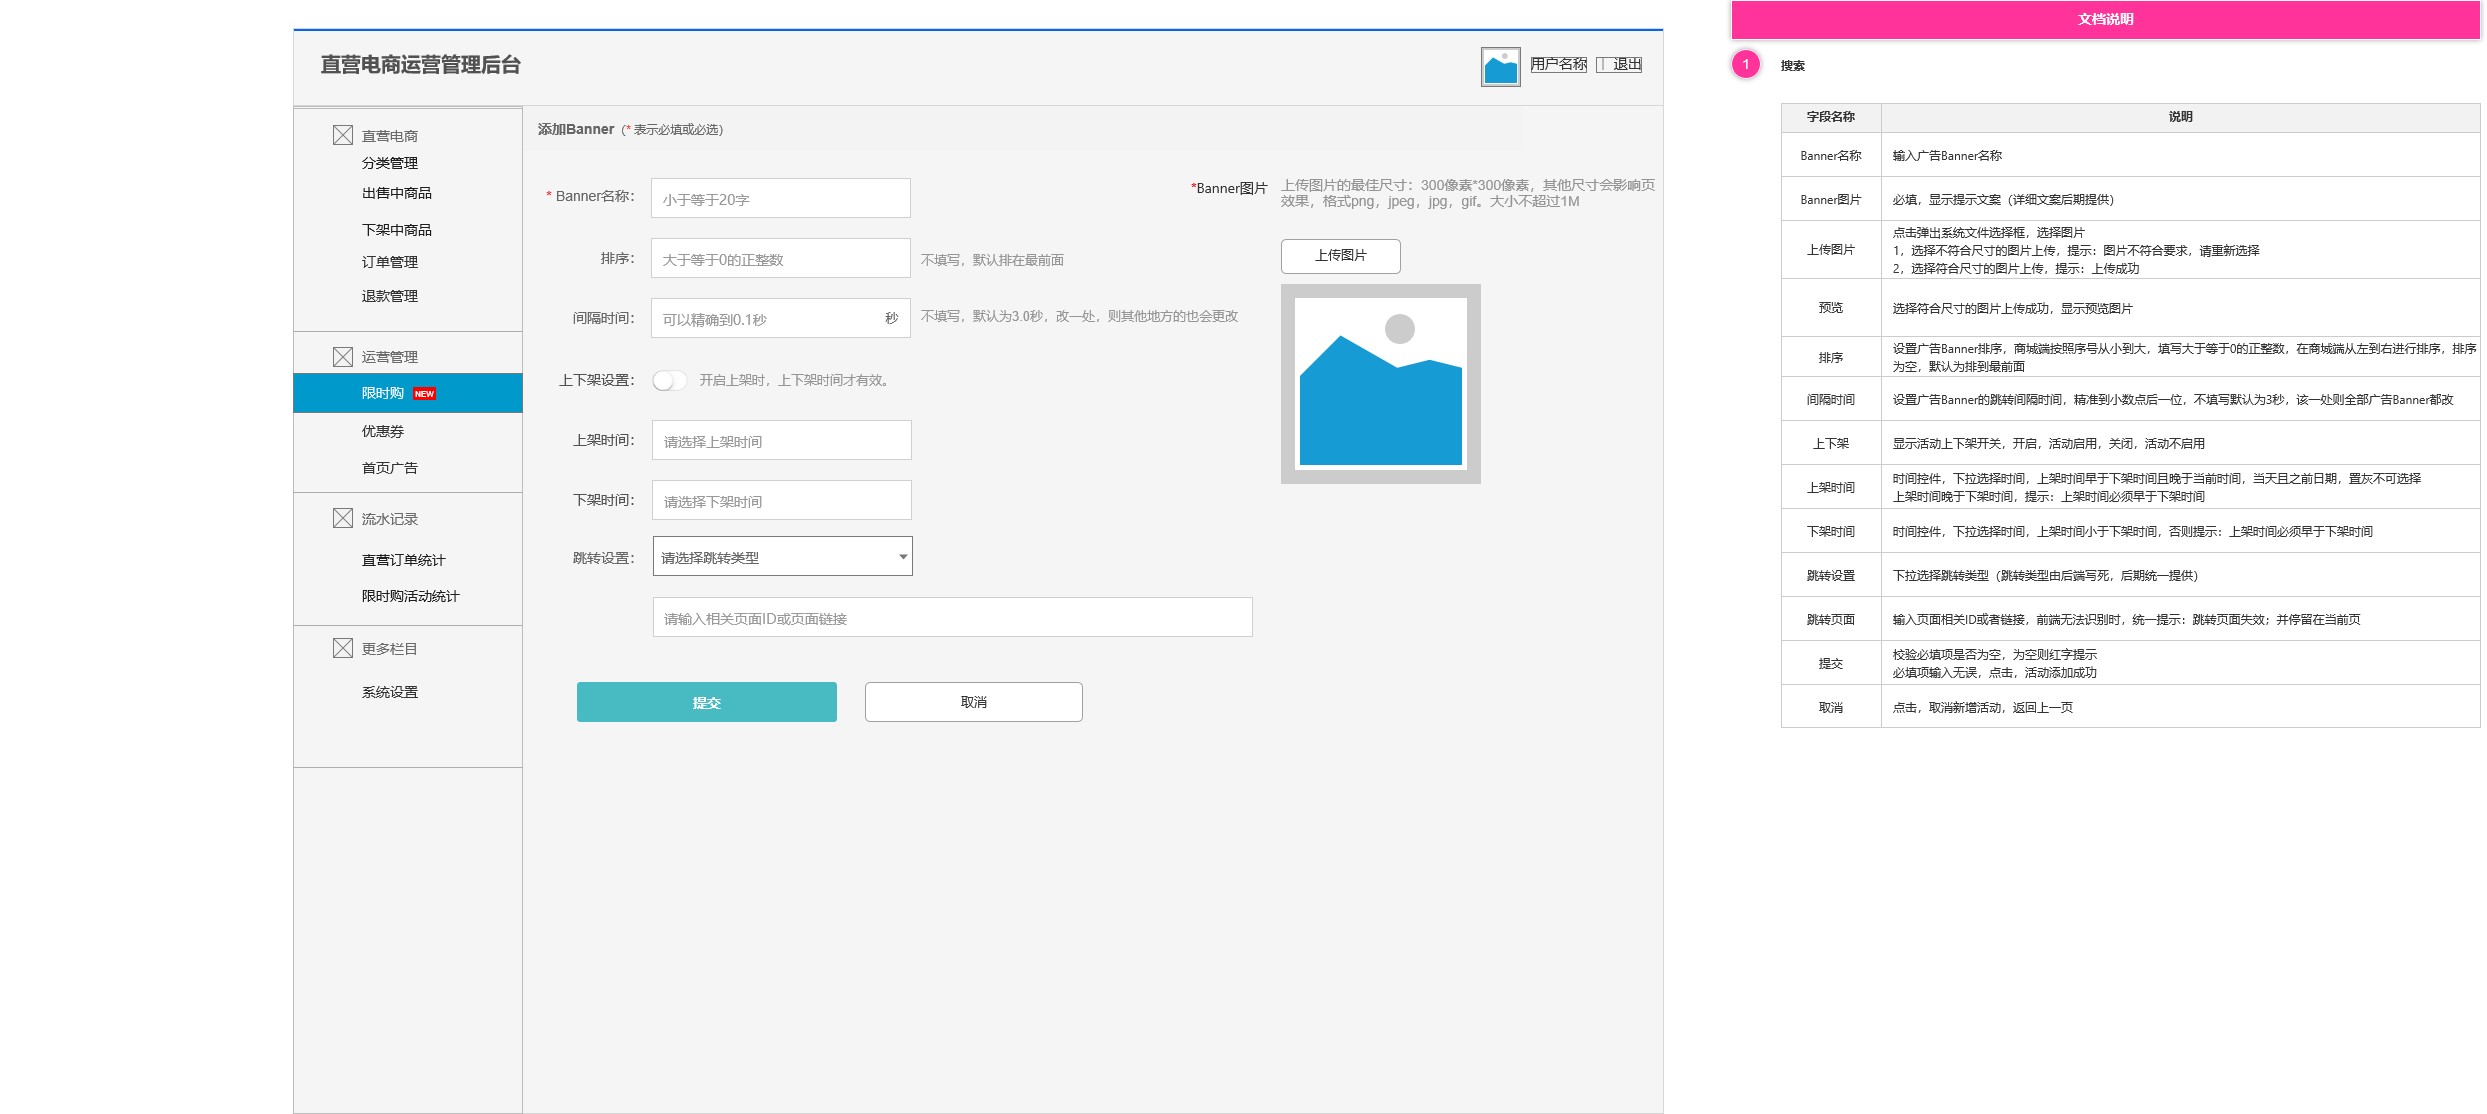Click the NEW badge beside 限时购
Screen dimensions: 2487x1114
tap(424, 394)
